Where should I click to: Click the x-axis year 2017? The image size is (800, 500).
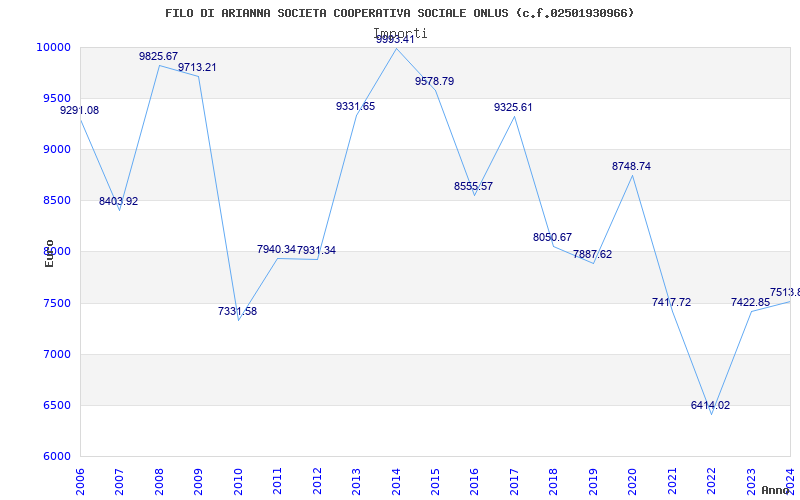click(514, 482)
